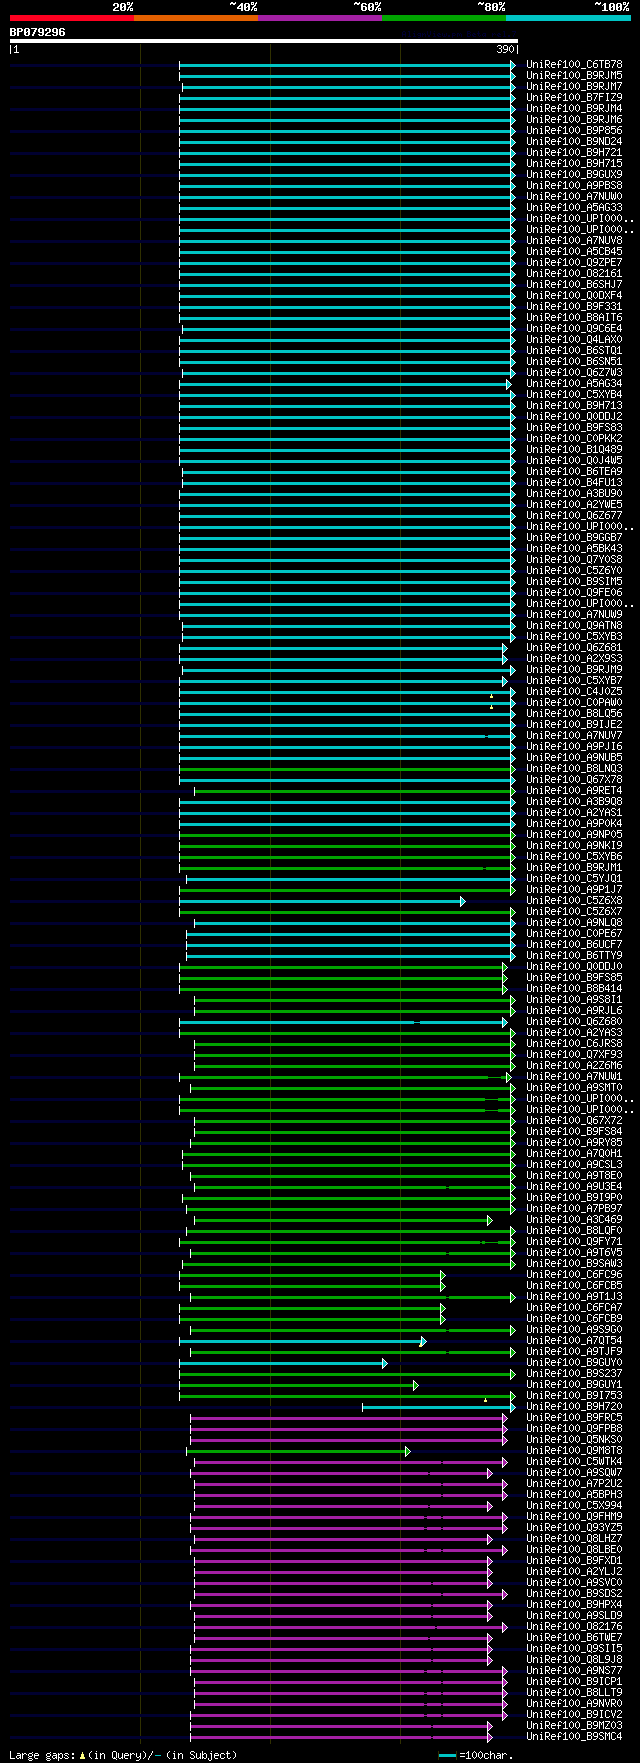Click the purple ~60% identity legend segment
The width and height of the screenshot is (640, 1763).
[x=320, y=17]
